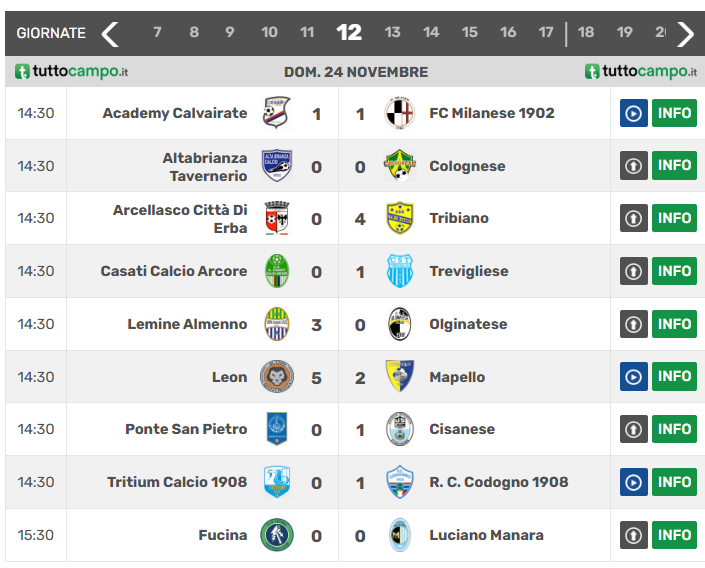Click Tritium Calcio 1908 match play icon
The image size is (705, 568).
tap(634, 482)
